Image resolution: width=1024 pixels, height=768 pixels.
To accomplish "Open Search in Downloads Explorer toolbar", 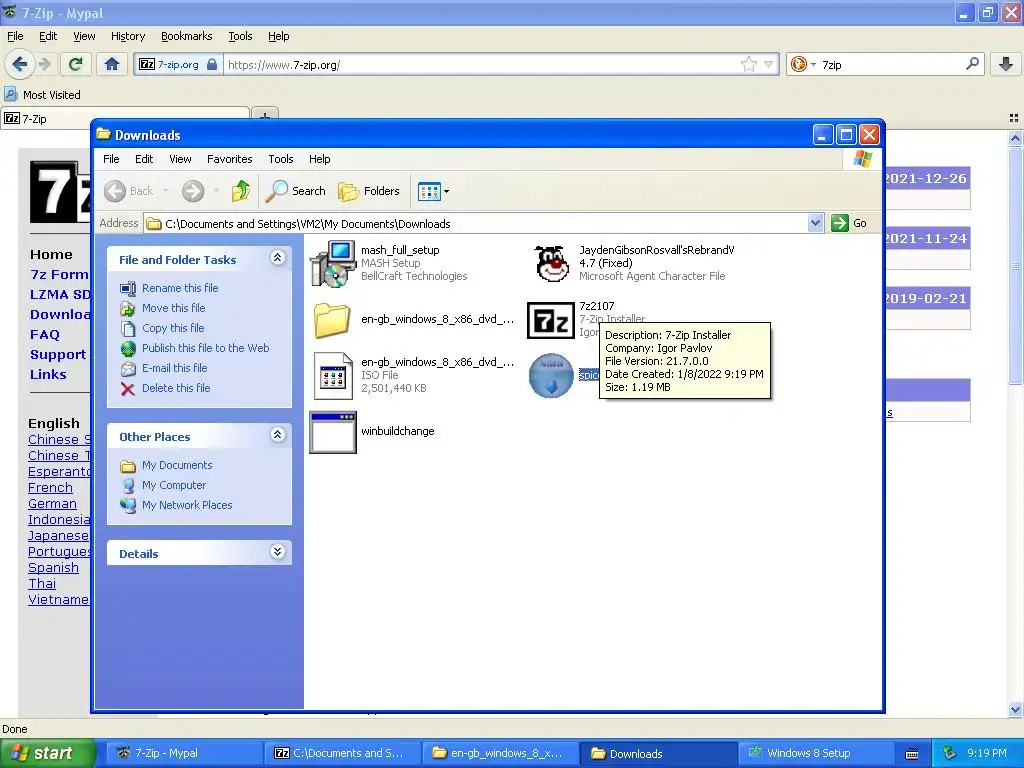I will click(296, 191).
